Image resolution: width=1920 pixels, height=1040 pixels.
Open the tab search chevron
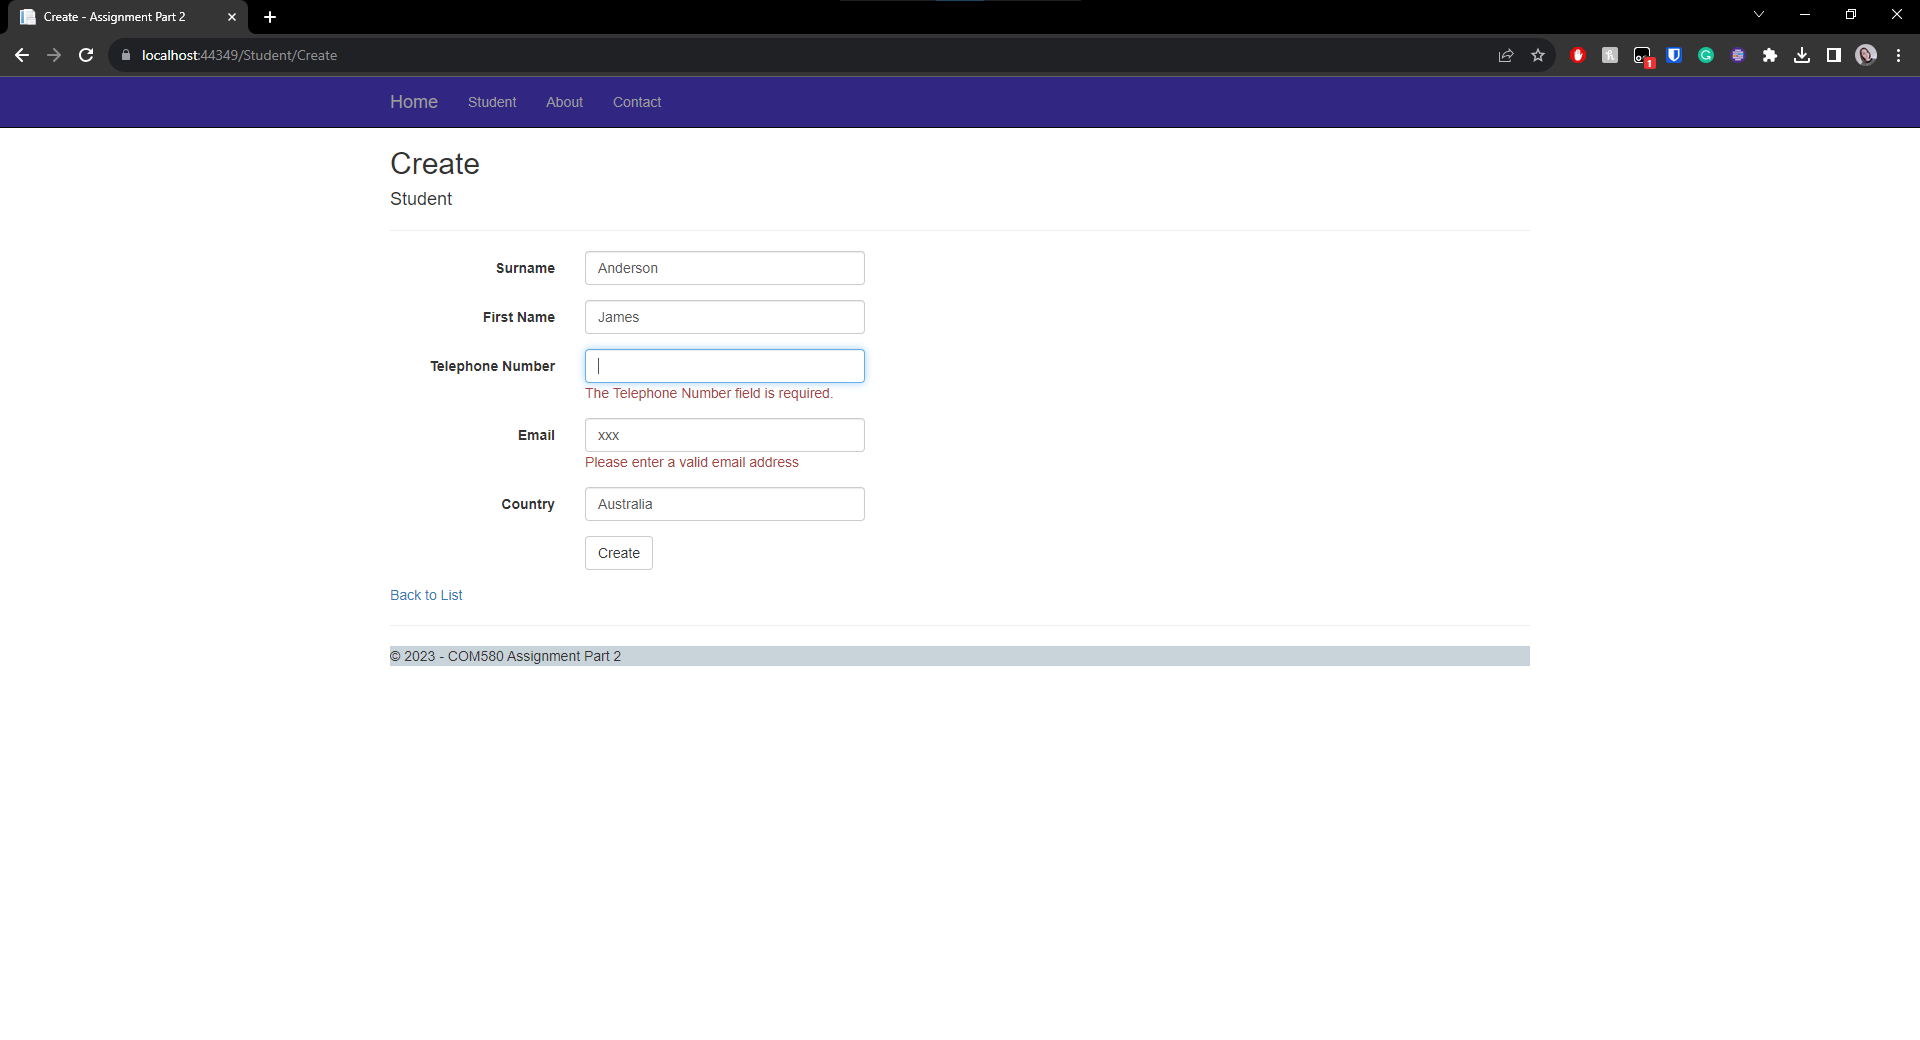[1758, 14]
